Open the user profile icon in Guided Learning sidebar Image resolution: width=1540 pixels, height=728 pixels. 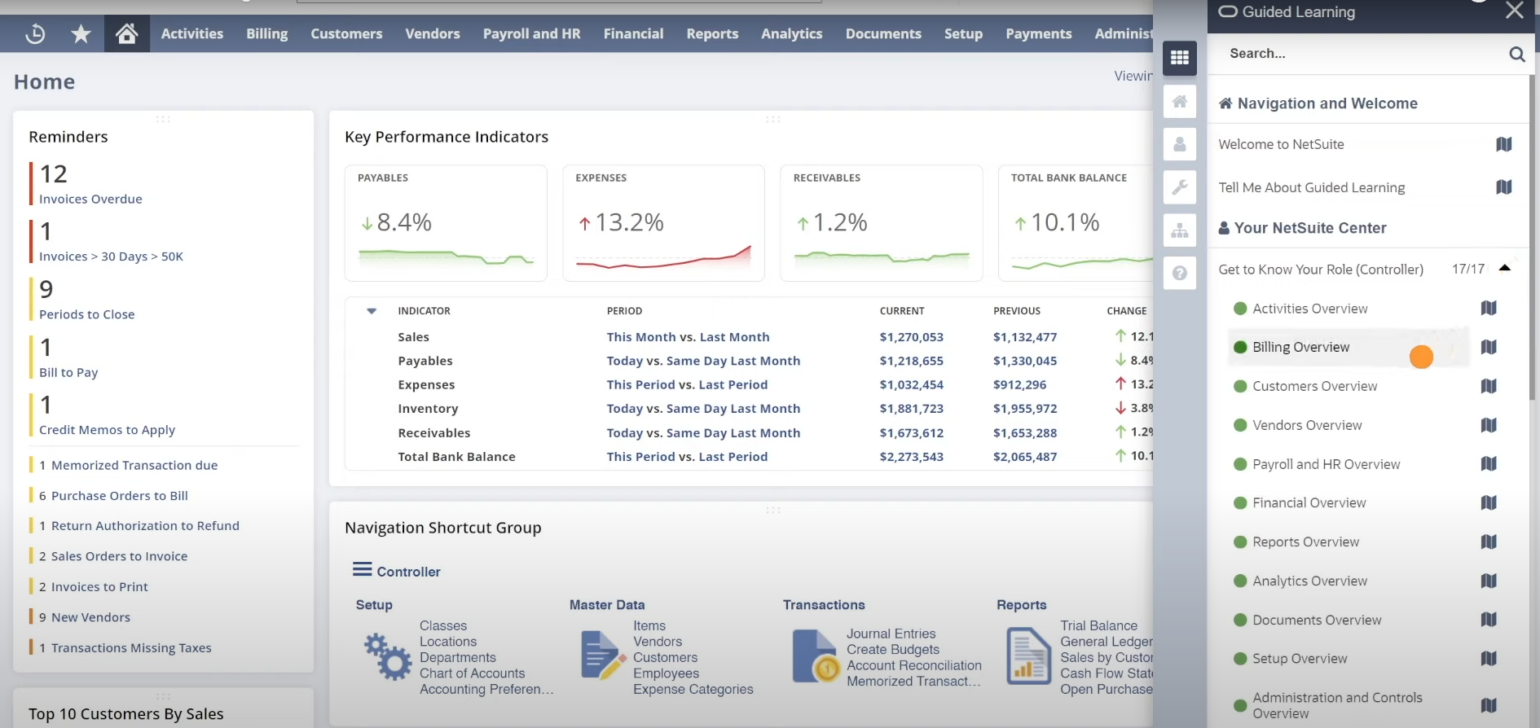1180,144
